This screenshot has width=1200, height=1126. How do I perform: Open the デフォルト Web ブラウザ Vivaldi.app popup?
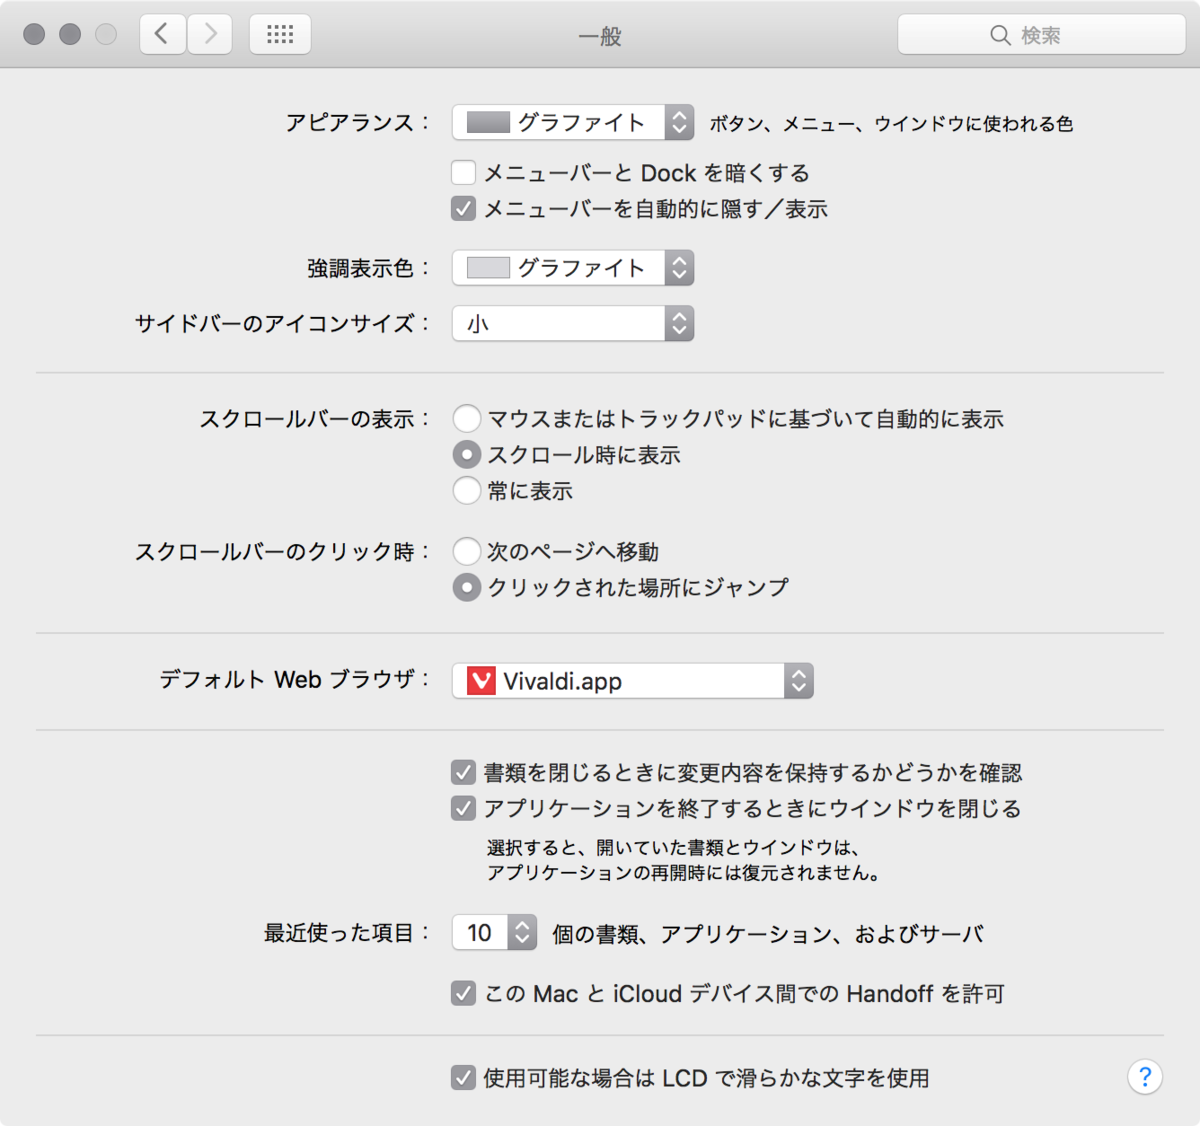[633, 681]
